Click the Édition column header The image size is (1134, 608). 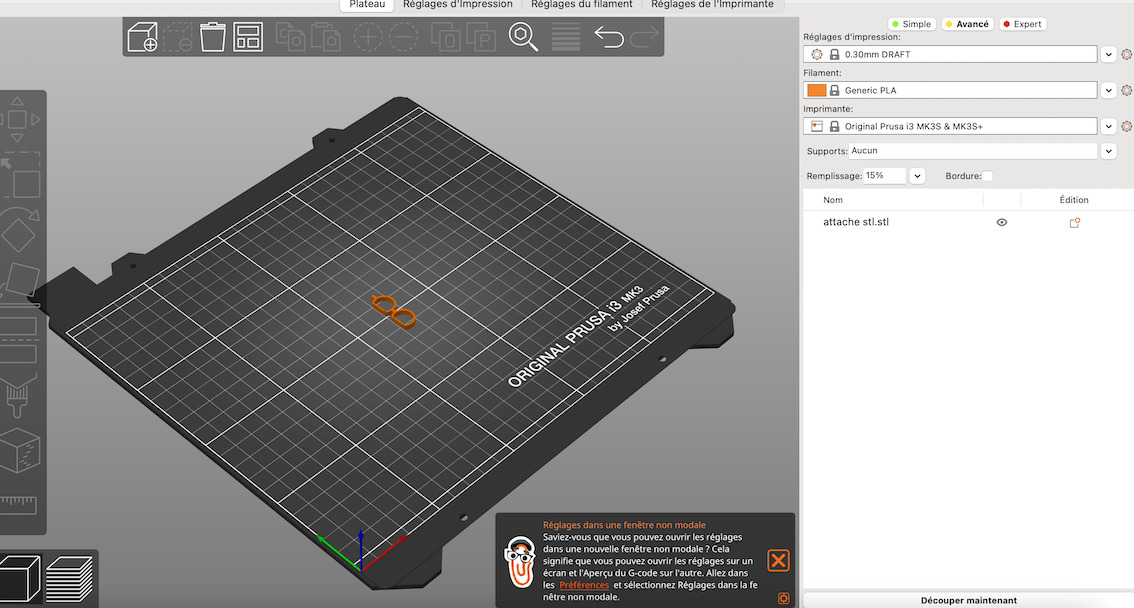point(1074,200)
